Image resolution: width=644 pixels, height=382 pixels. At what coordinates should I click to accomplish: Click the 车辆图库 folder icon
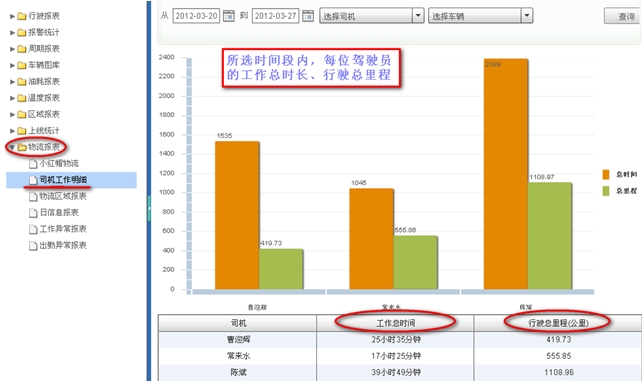tap(22, 65)
